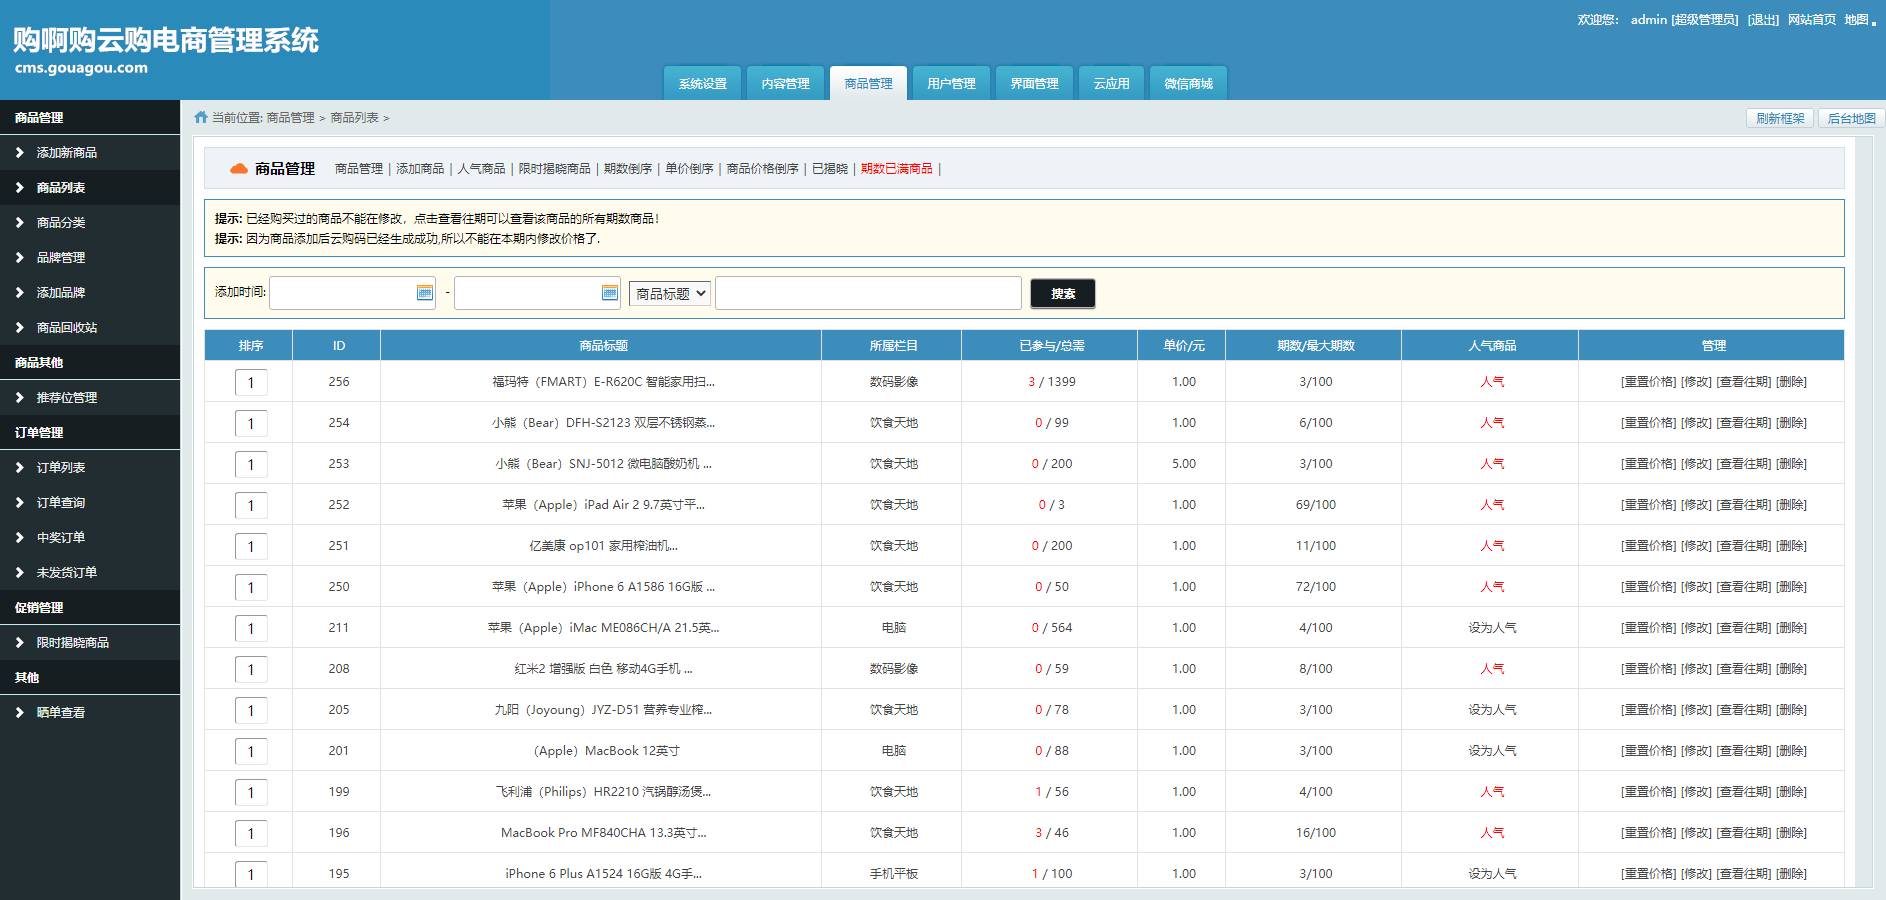Click the chevron icon beside 晒单查看
This screenshot has width=1886, height=900.
click(x=19, y=712)
